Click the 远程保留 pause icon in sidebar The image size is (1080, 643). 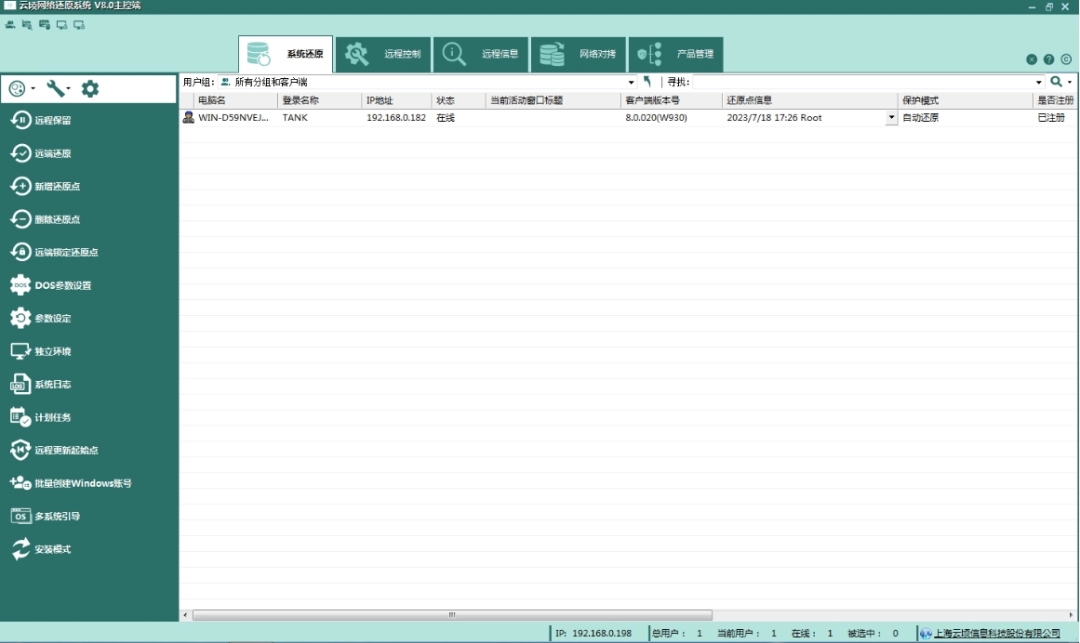click(x=21, y=120)
